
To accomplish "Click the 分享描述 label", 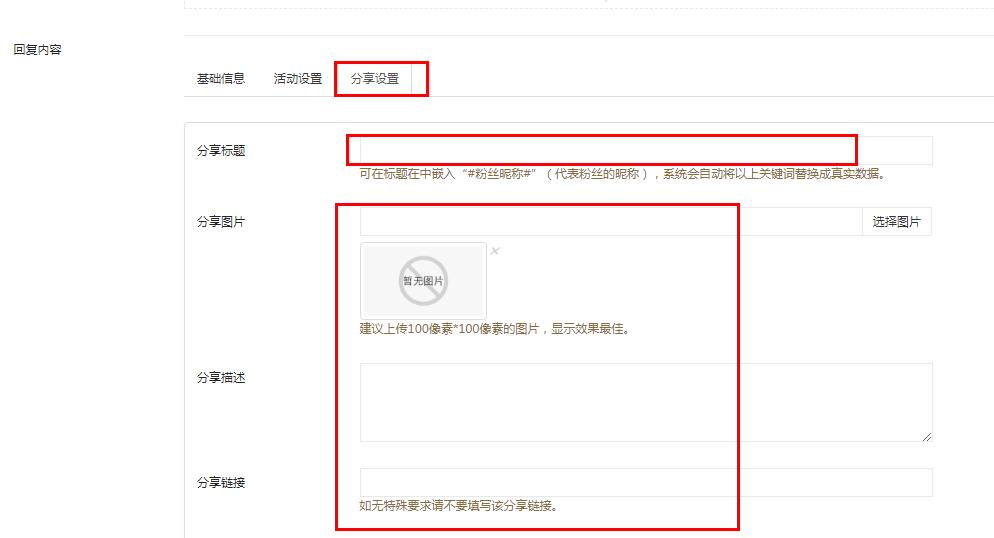I will pyautogui.click(x=221, y=378).
